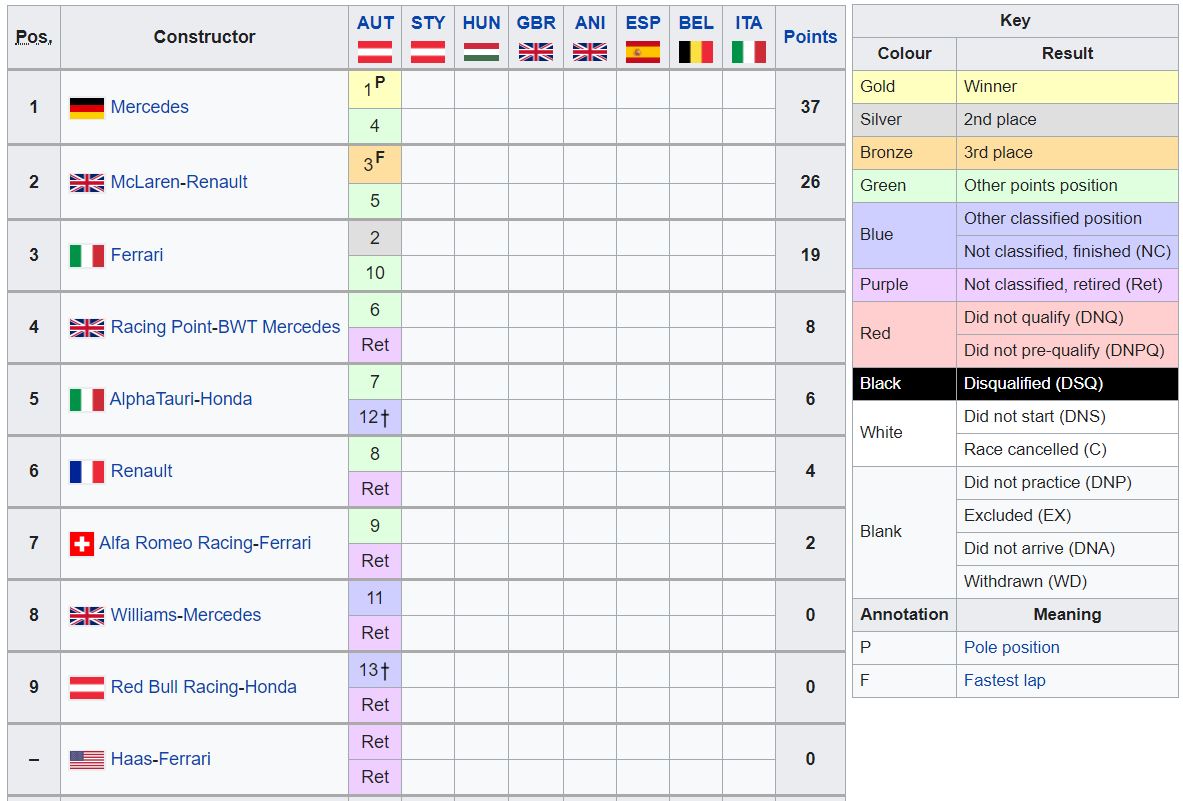The image size is (1183, 801).
Task: Click the Belgian flag under BEL
Action: (696, 52)
